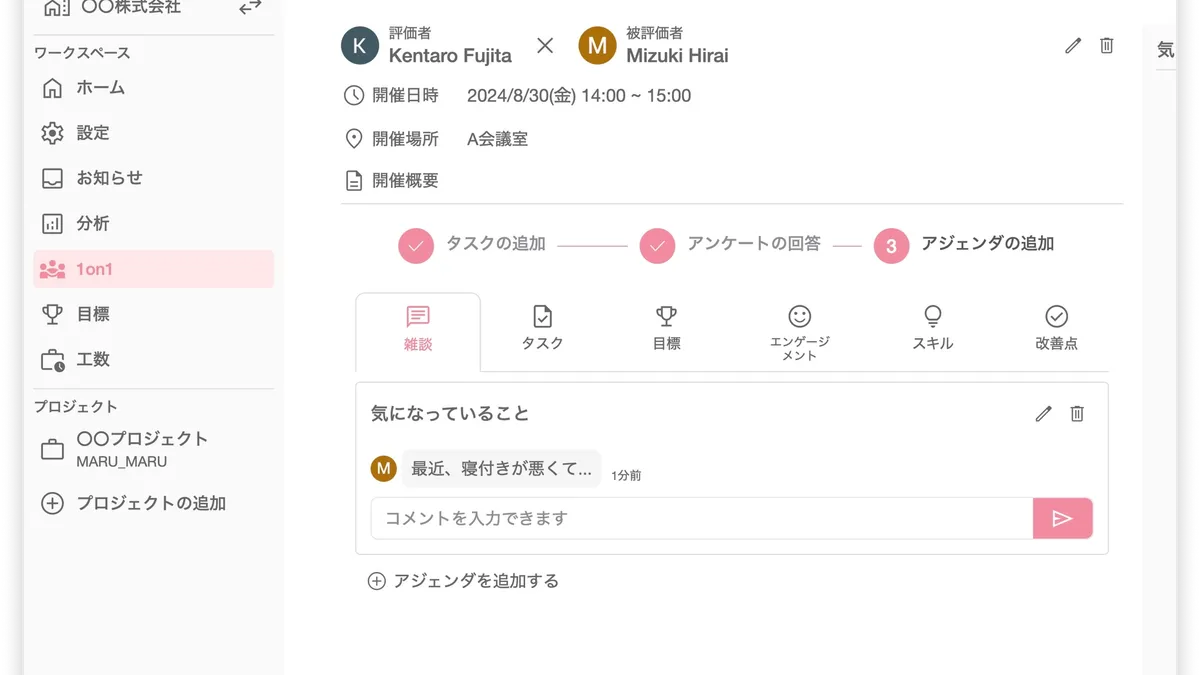Click the send comment arrow button
This screenshot has width=1200, height=675.
[1063, 518]
